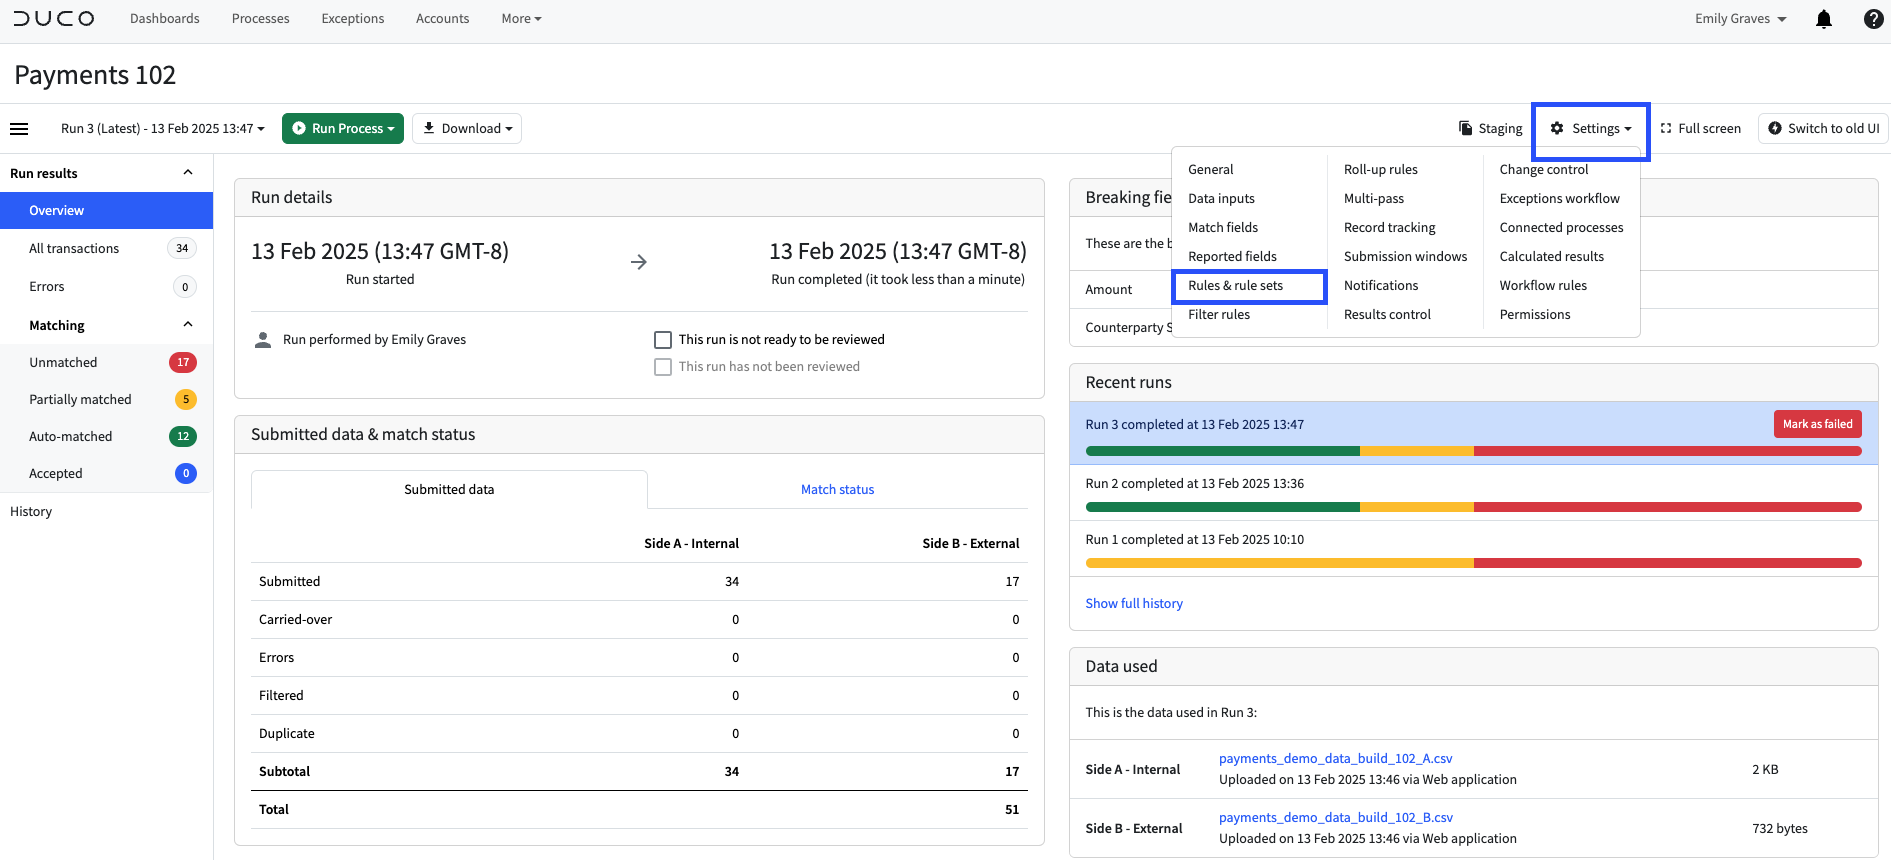Open the Run 3 (Latest) run selector

point(163,128)
